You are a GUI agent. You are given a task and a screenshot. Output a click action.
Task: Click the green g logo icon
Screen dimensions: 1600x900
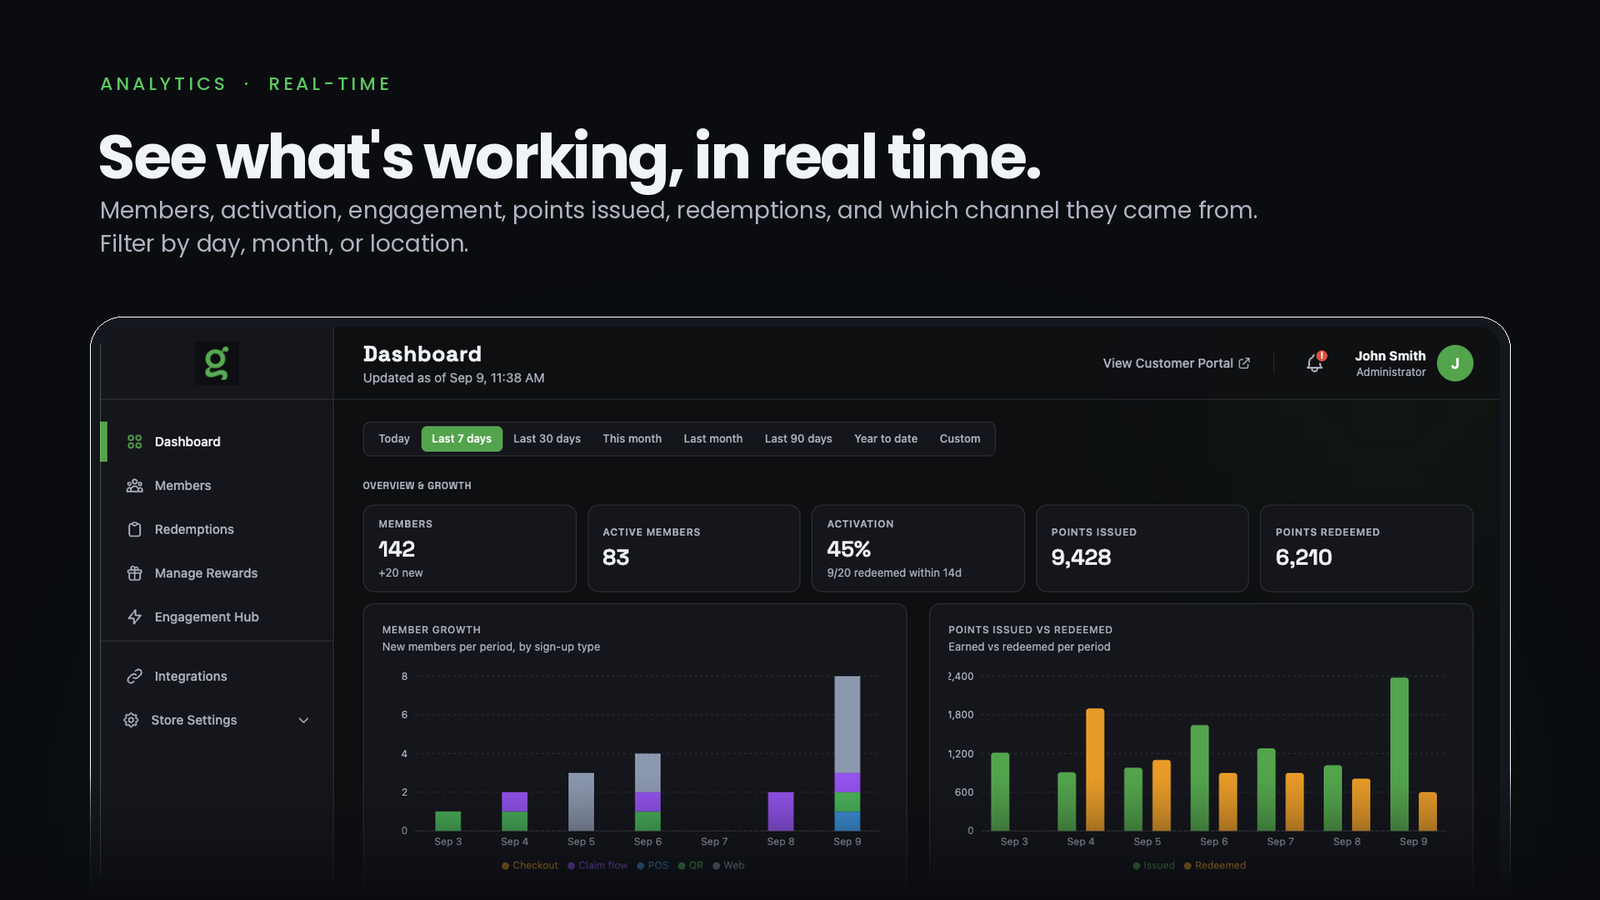(x=216, y=363)
